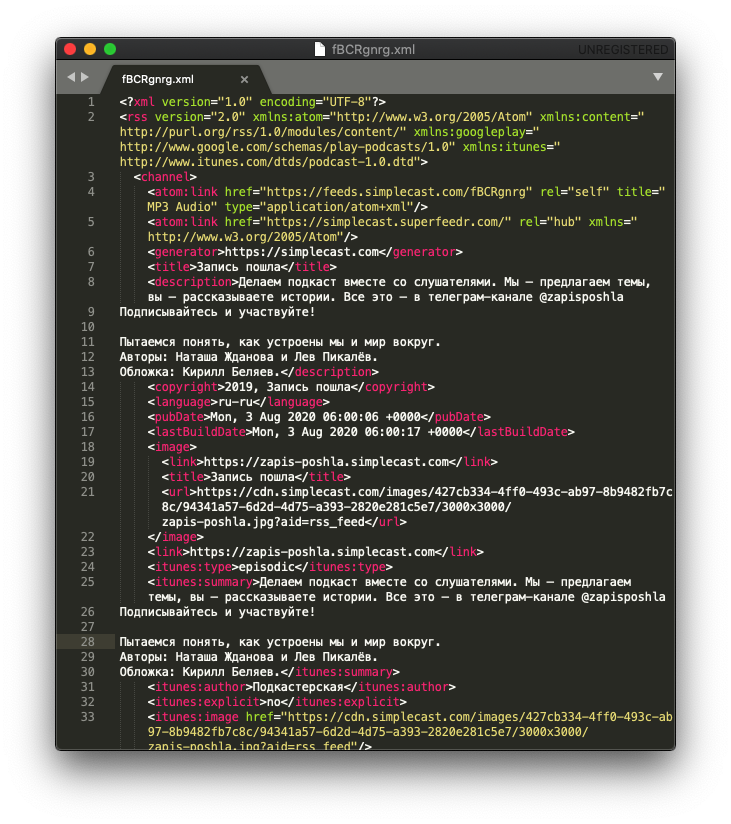Click the channel link URL on line 23
731x824 pixels.
pyautogui.click(x=312, y=552)
